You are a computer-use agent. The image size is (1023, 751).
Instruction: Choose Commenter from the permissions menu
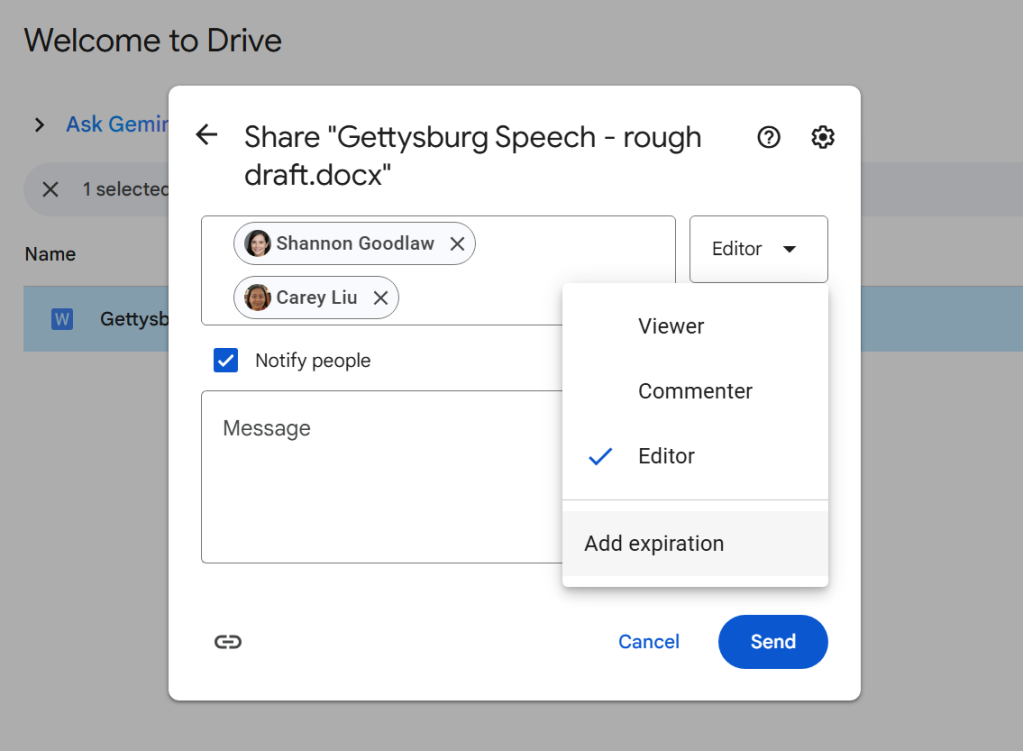click(x=694, y=391)
